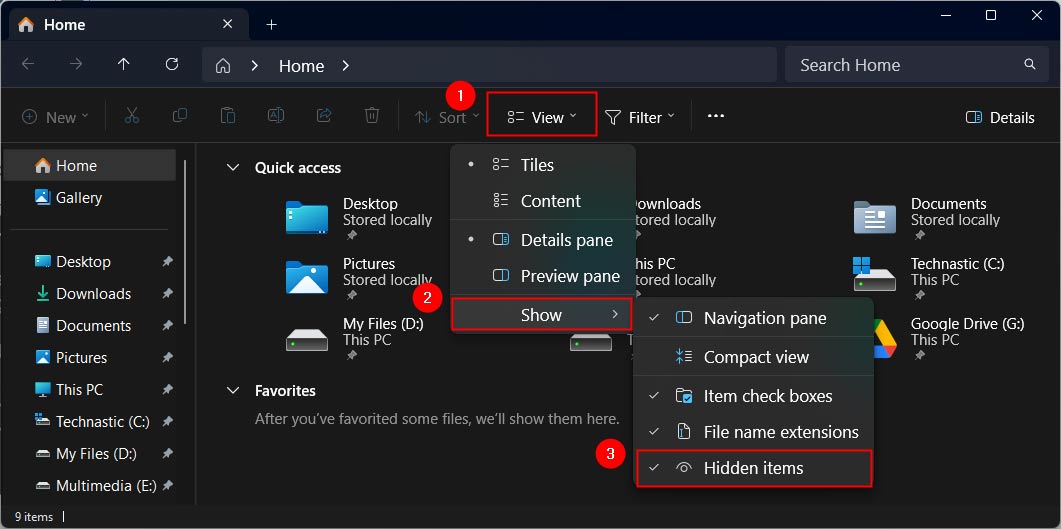Go back with the left arrow
Viewport: 1061px width, 529px height.
[x=28, y=64]
